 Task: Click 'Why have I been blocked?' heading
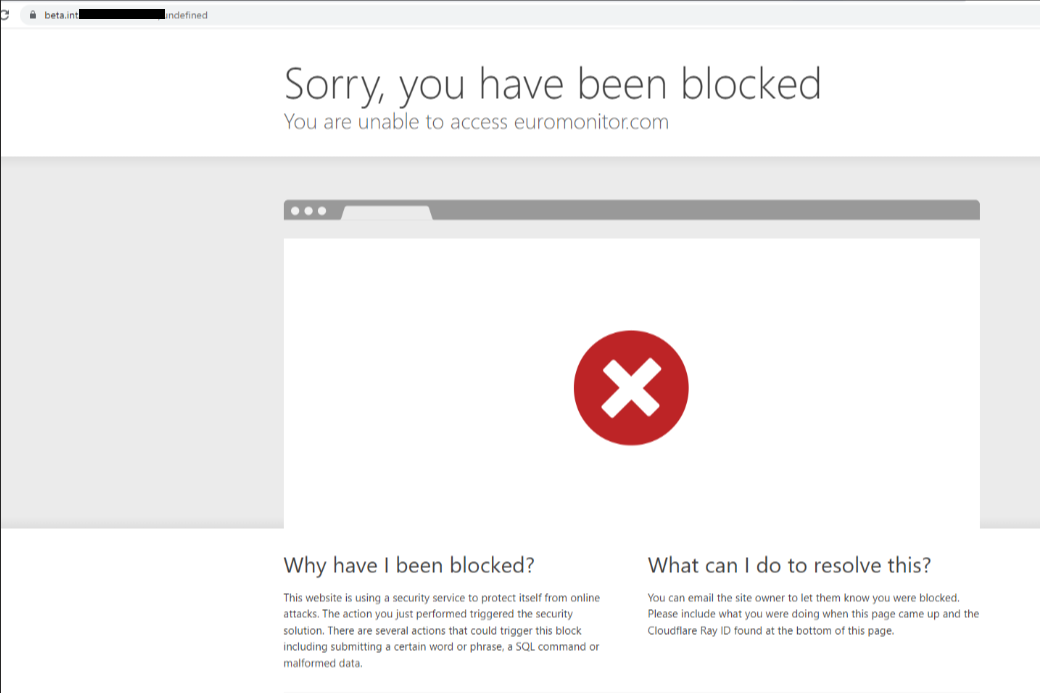(x=409, y=565)
